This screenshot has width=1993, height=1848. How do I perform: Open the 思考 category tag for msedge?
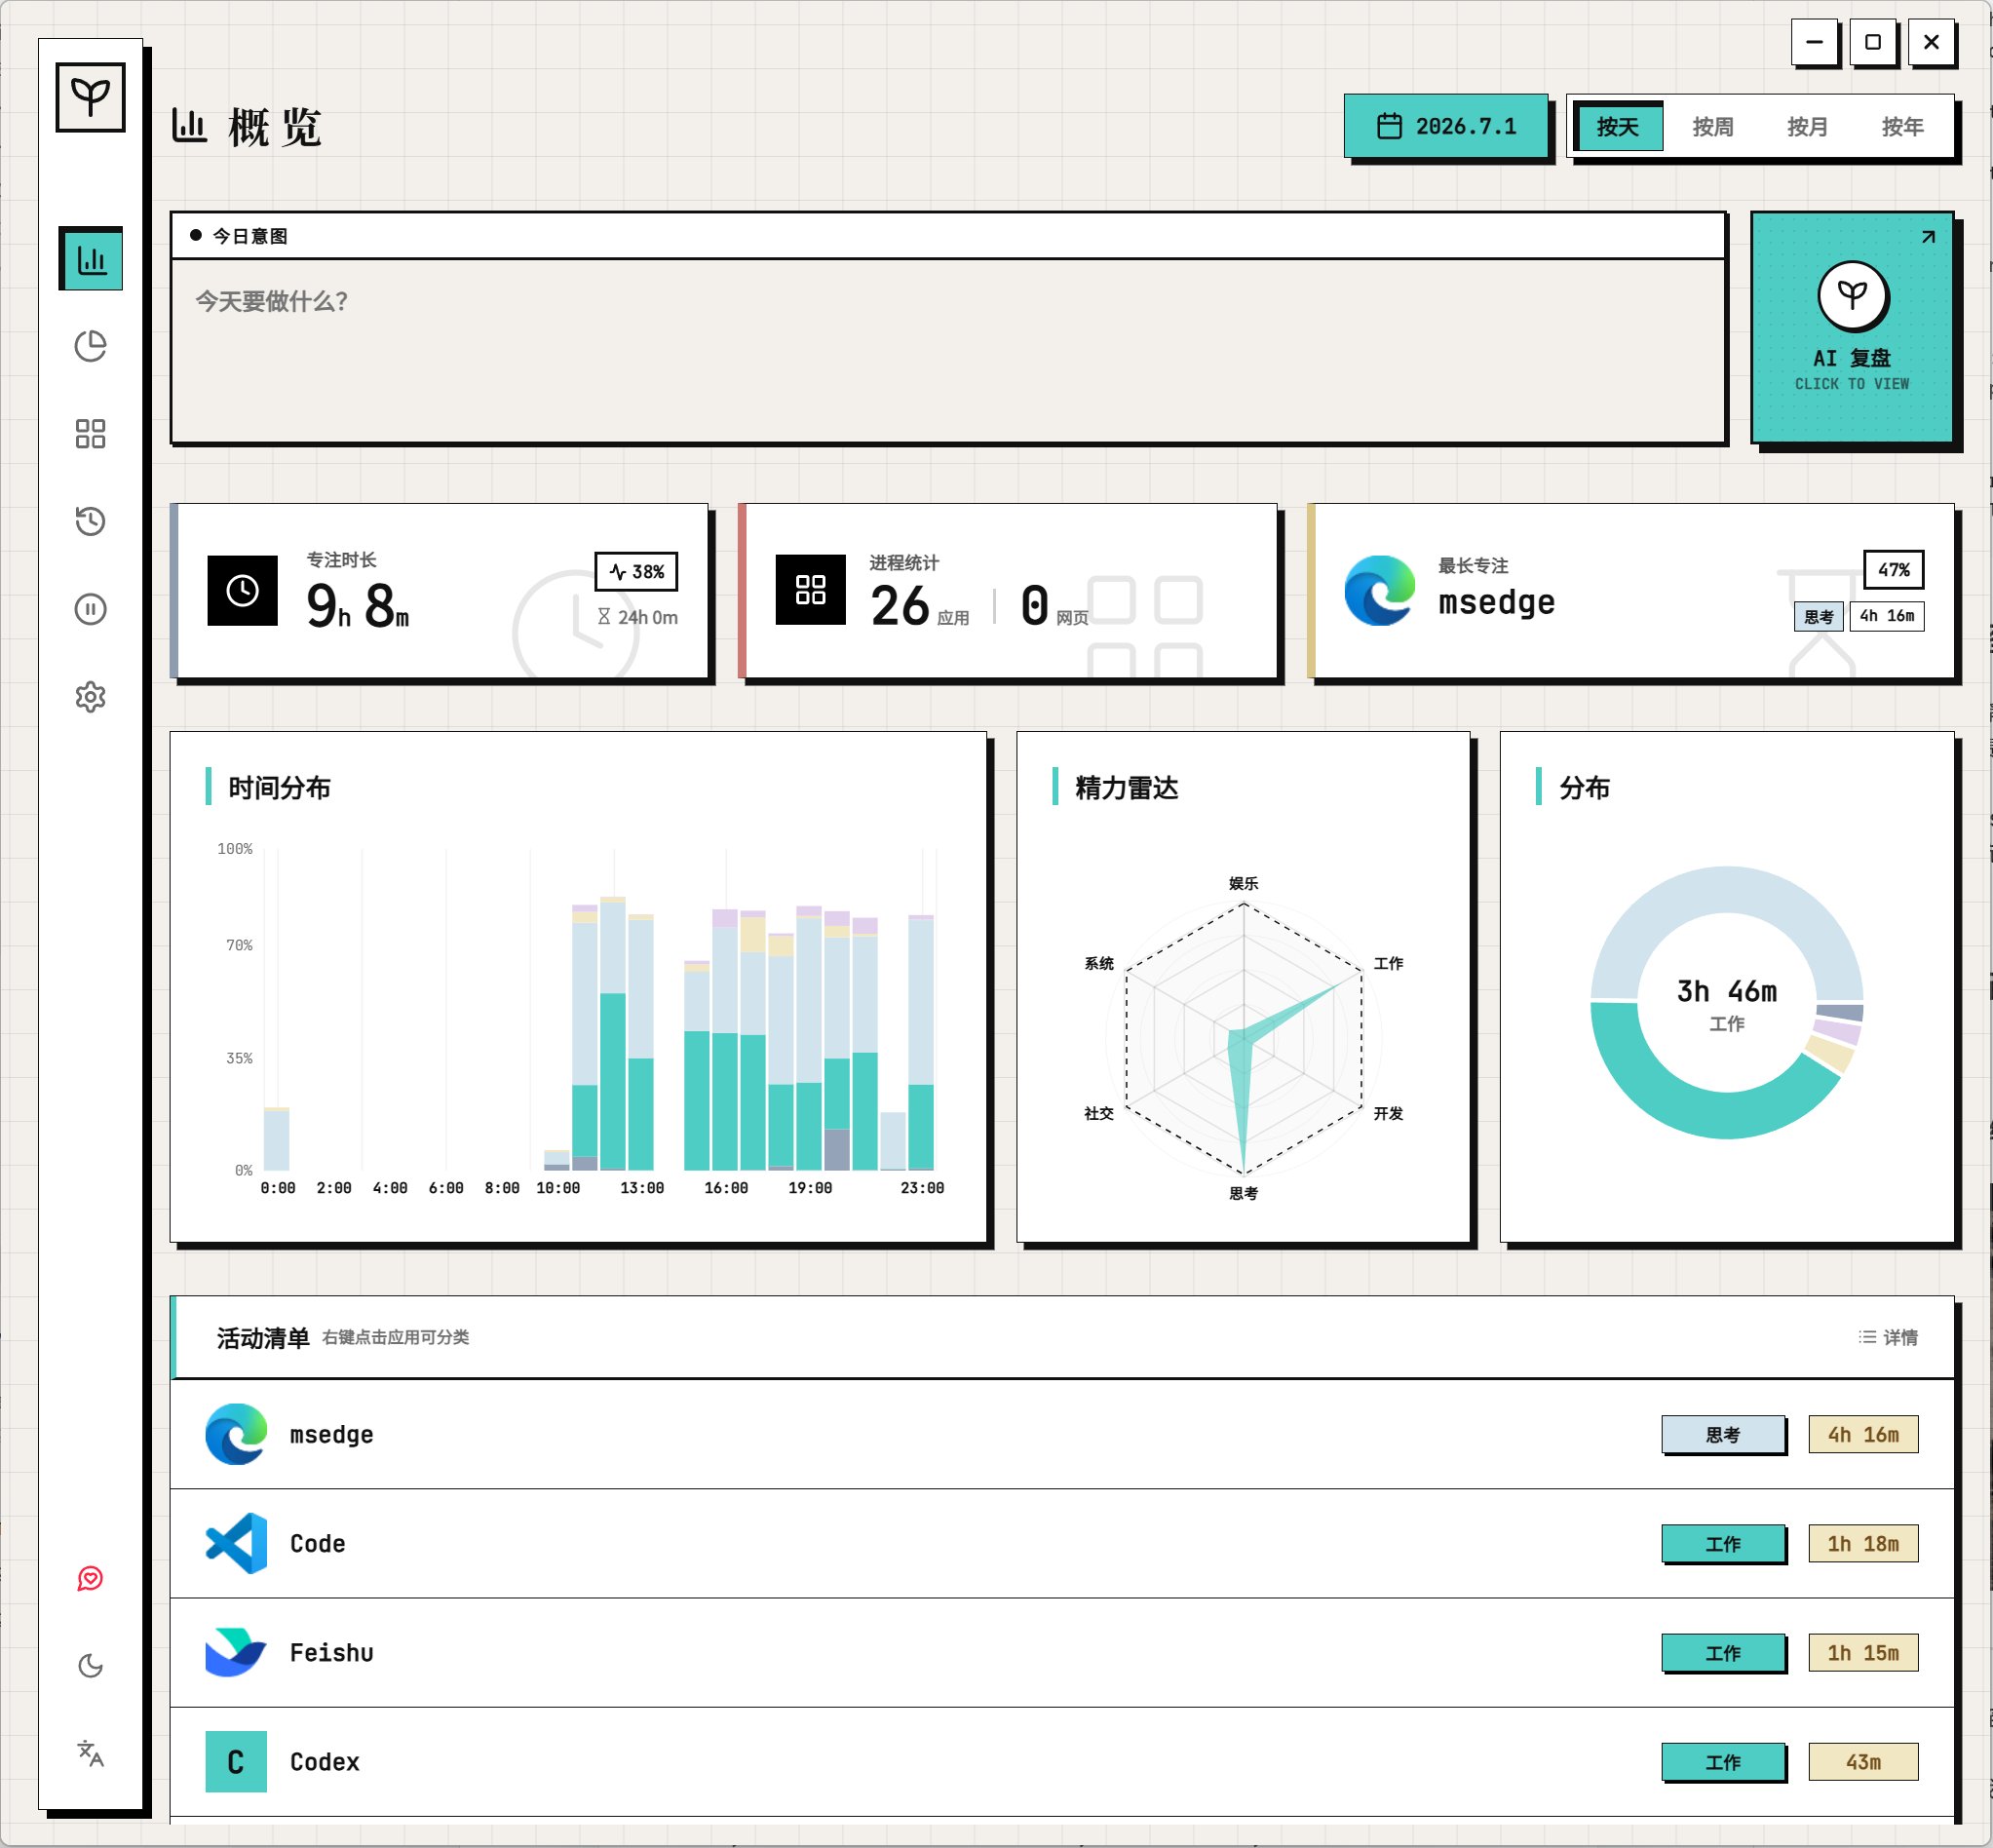(1723, 1434)
